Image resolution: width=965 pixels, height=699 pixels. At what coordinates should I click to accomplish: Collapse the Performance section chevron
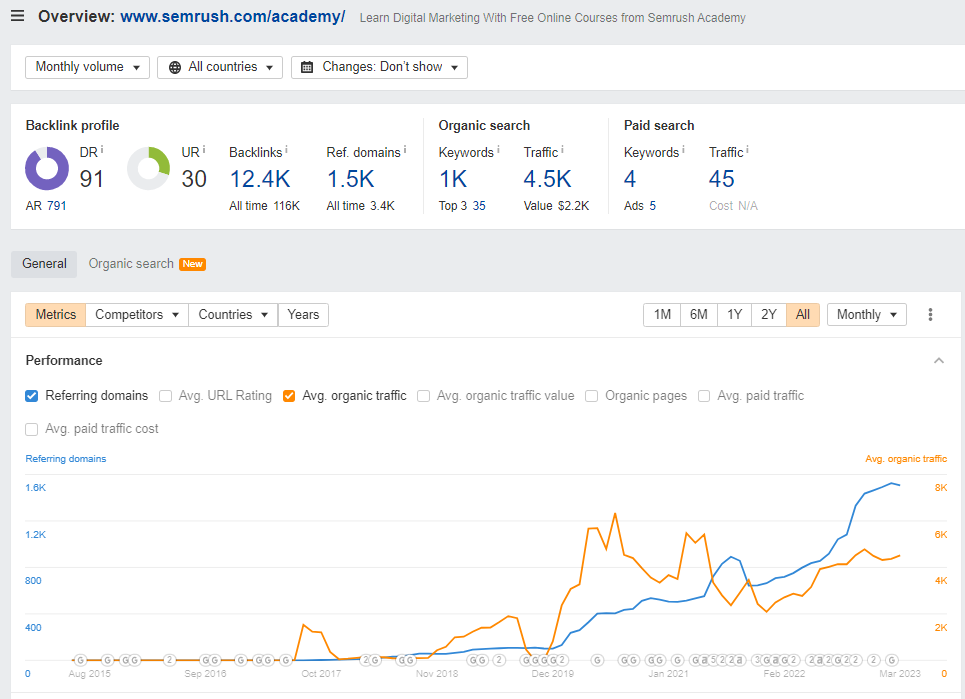(x=939, y=361)
